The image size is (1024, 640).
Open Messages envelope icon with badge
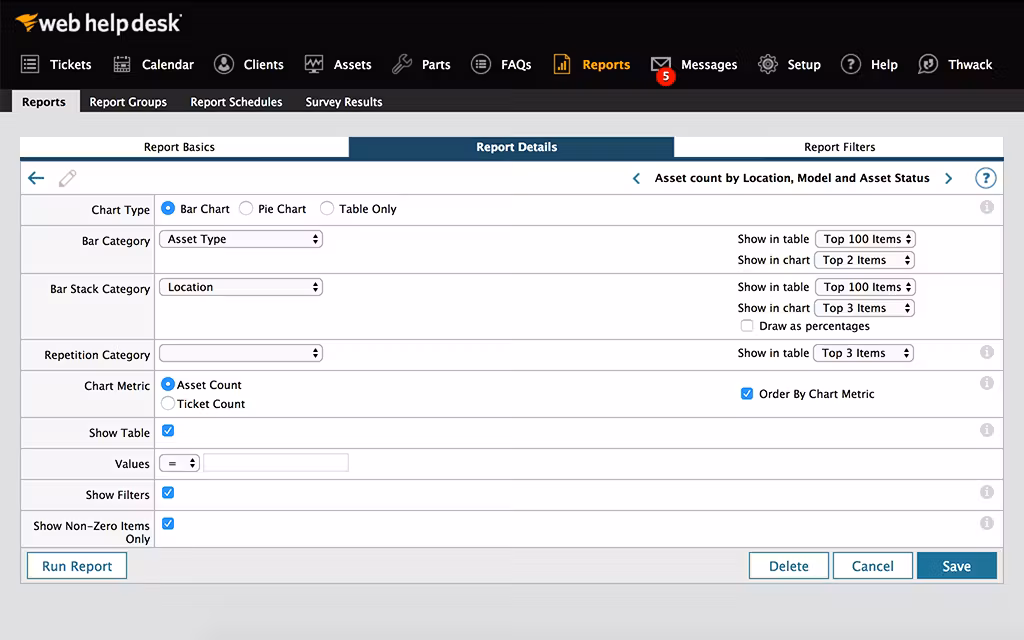point(661,65)
